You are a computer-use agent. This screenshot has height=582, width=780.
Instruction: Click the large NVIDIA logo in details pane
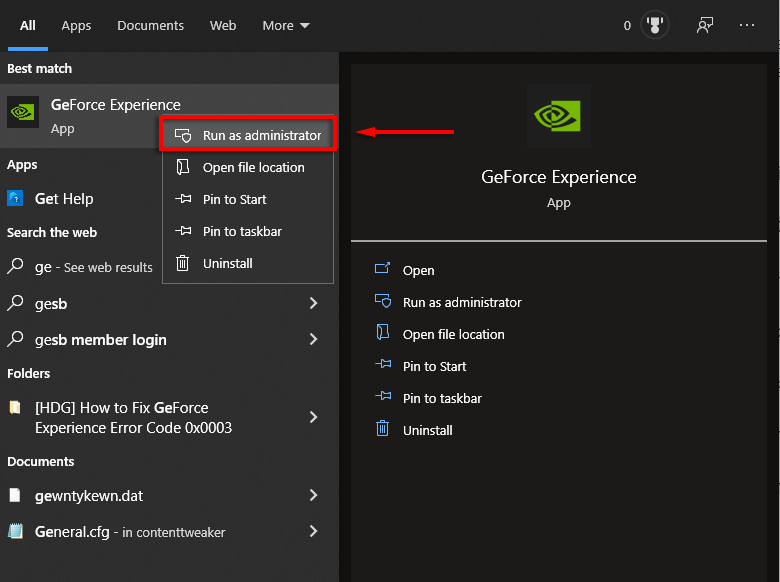click(558, 116)
